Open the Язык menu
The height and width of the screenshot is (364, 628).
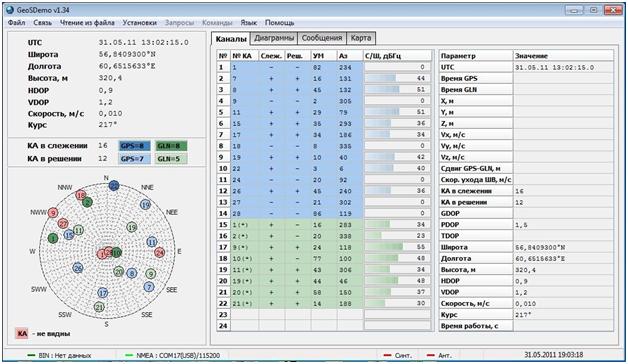point(249,23)
